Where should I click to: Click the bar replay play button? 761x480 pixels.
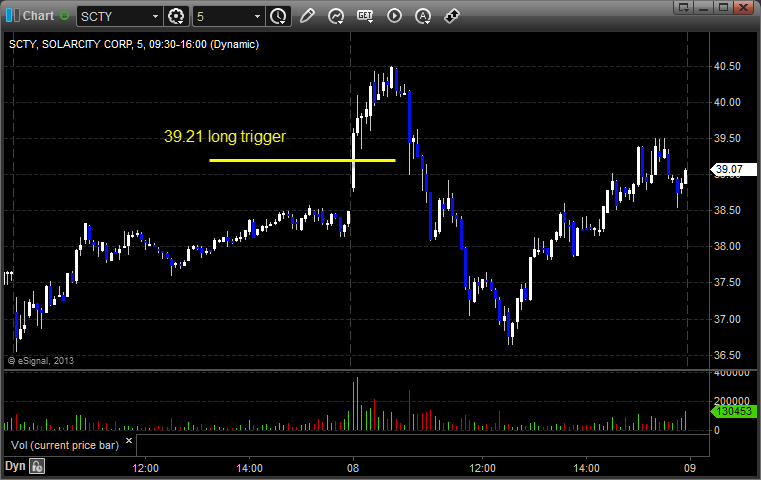click(394, 16)
